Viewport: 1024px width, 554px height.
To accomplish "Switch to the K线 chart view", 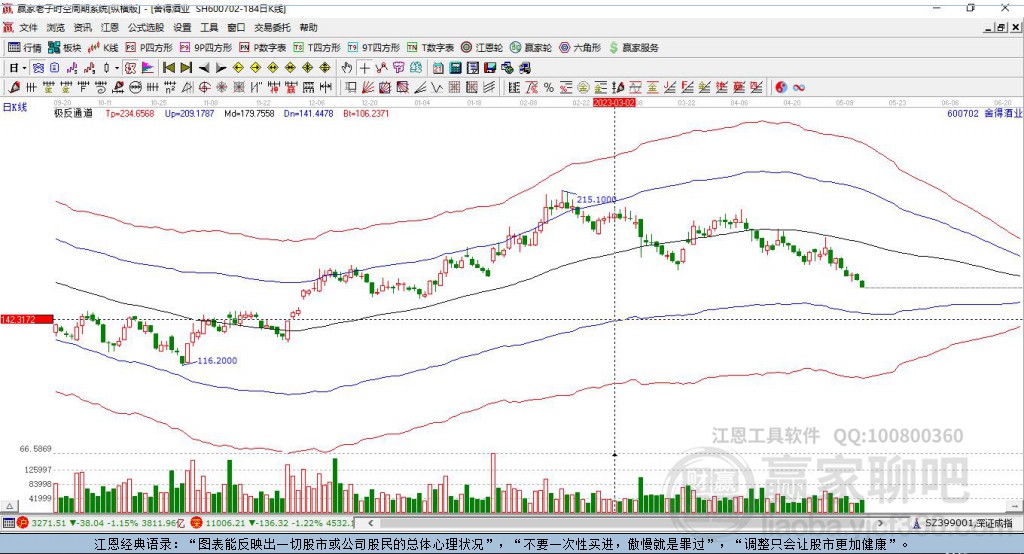I will click(x=103, y=48).
